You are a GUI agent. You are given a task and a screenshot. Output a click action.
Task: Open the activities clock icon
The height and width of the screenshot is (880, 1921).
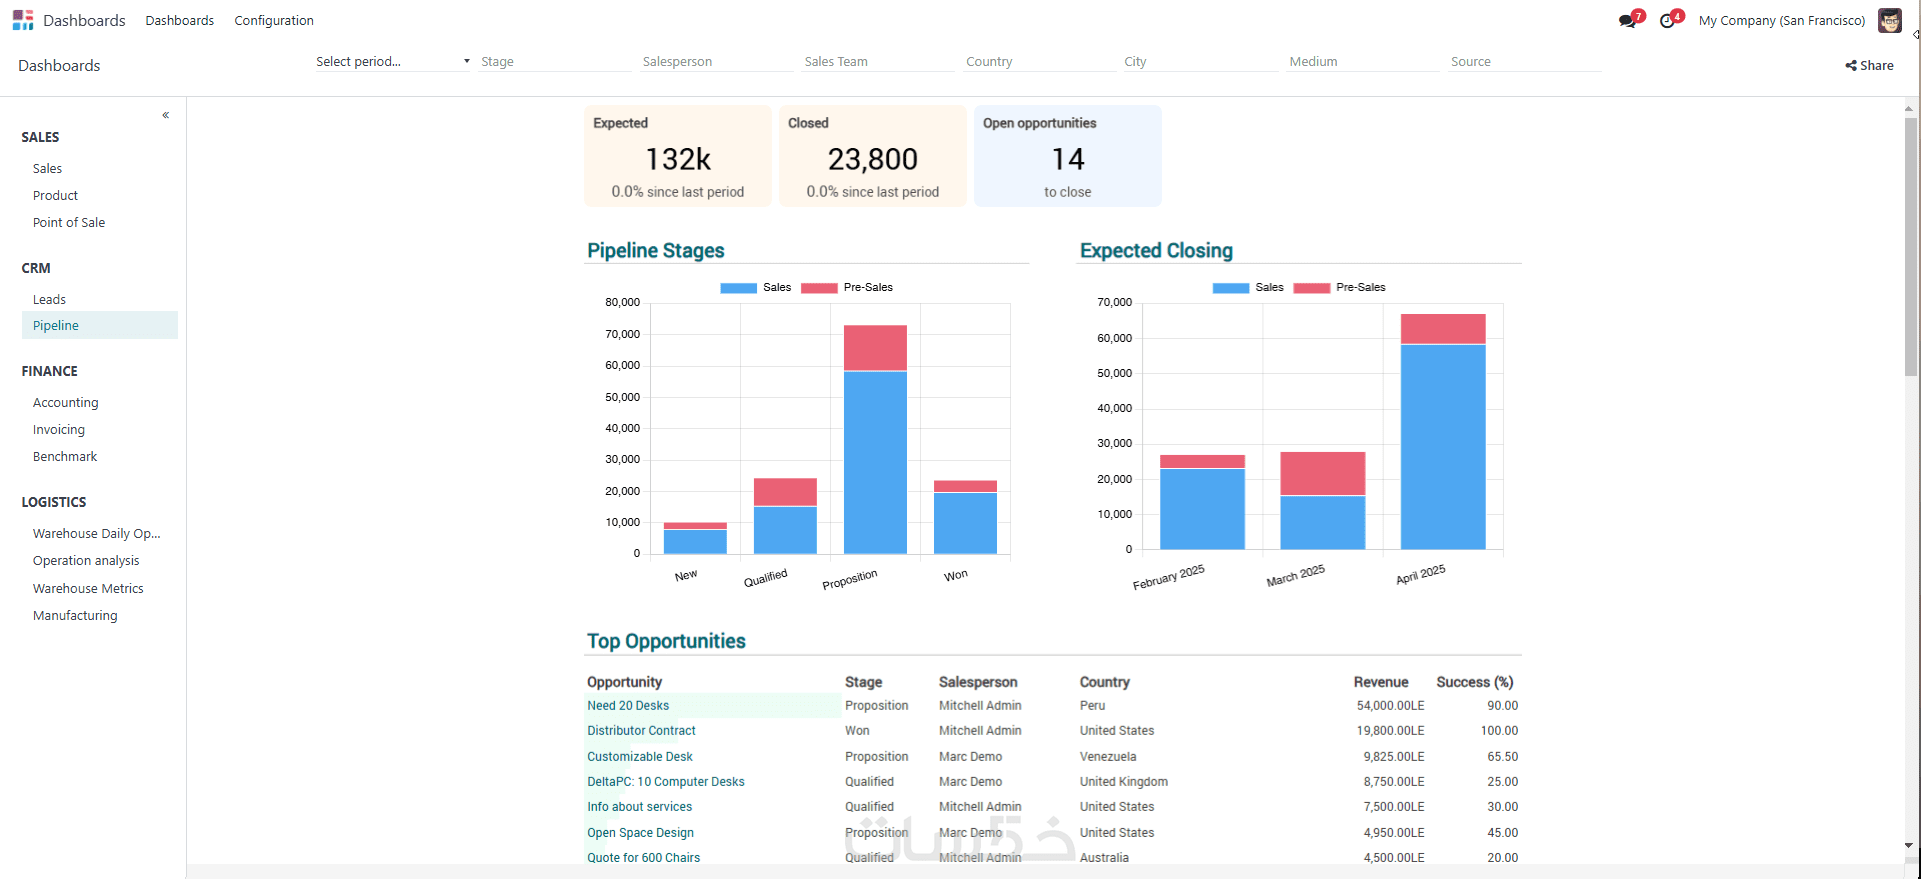click(1668, 20)
